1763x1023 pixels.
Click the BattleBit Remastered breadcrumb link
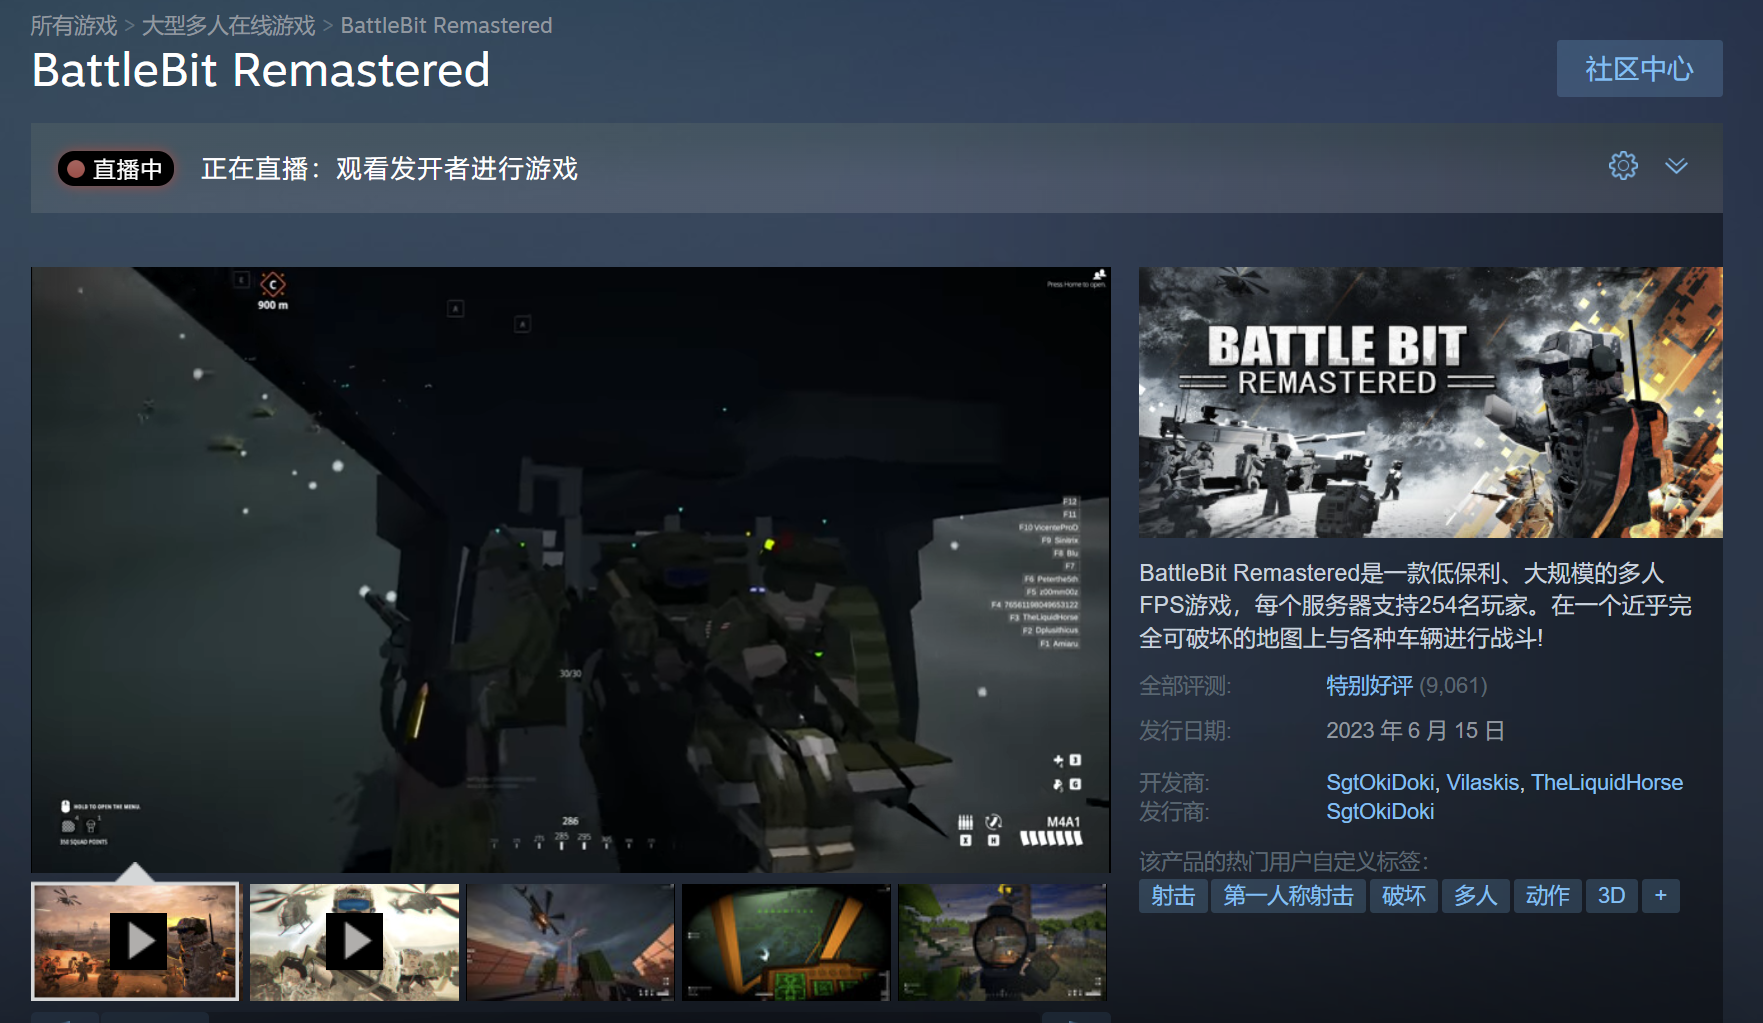coord(446,25)
